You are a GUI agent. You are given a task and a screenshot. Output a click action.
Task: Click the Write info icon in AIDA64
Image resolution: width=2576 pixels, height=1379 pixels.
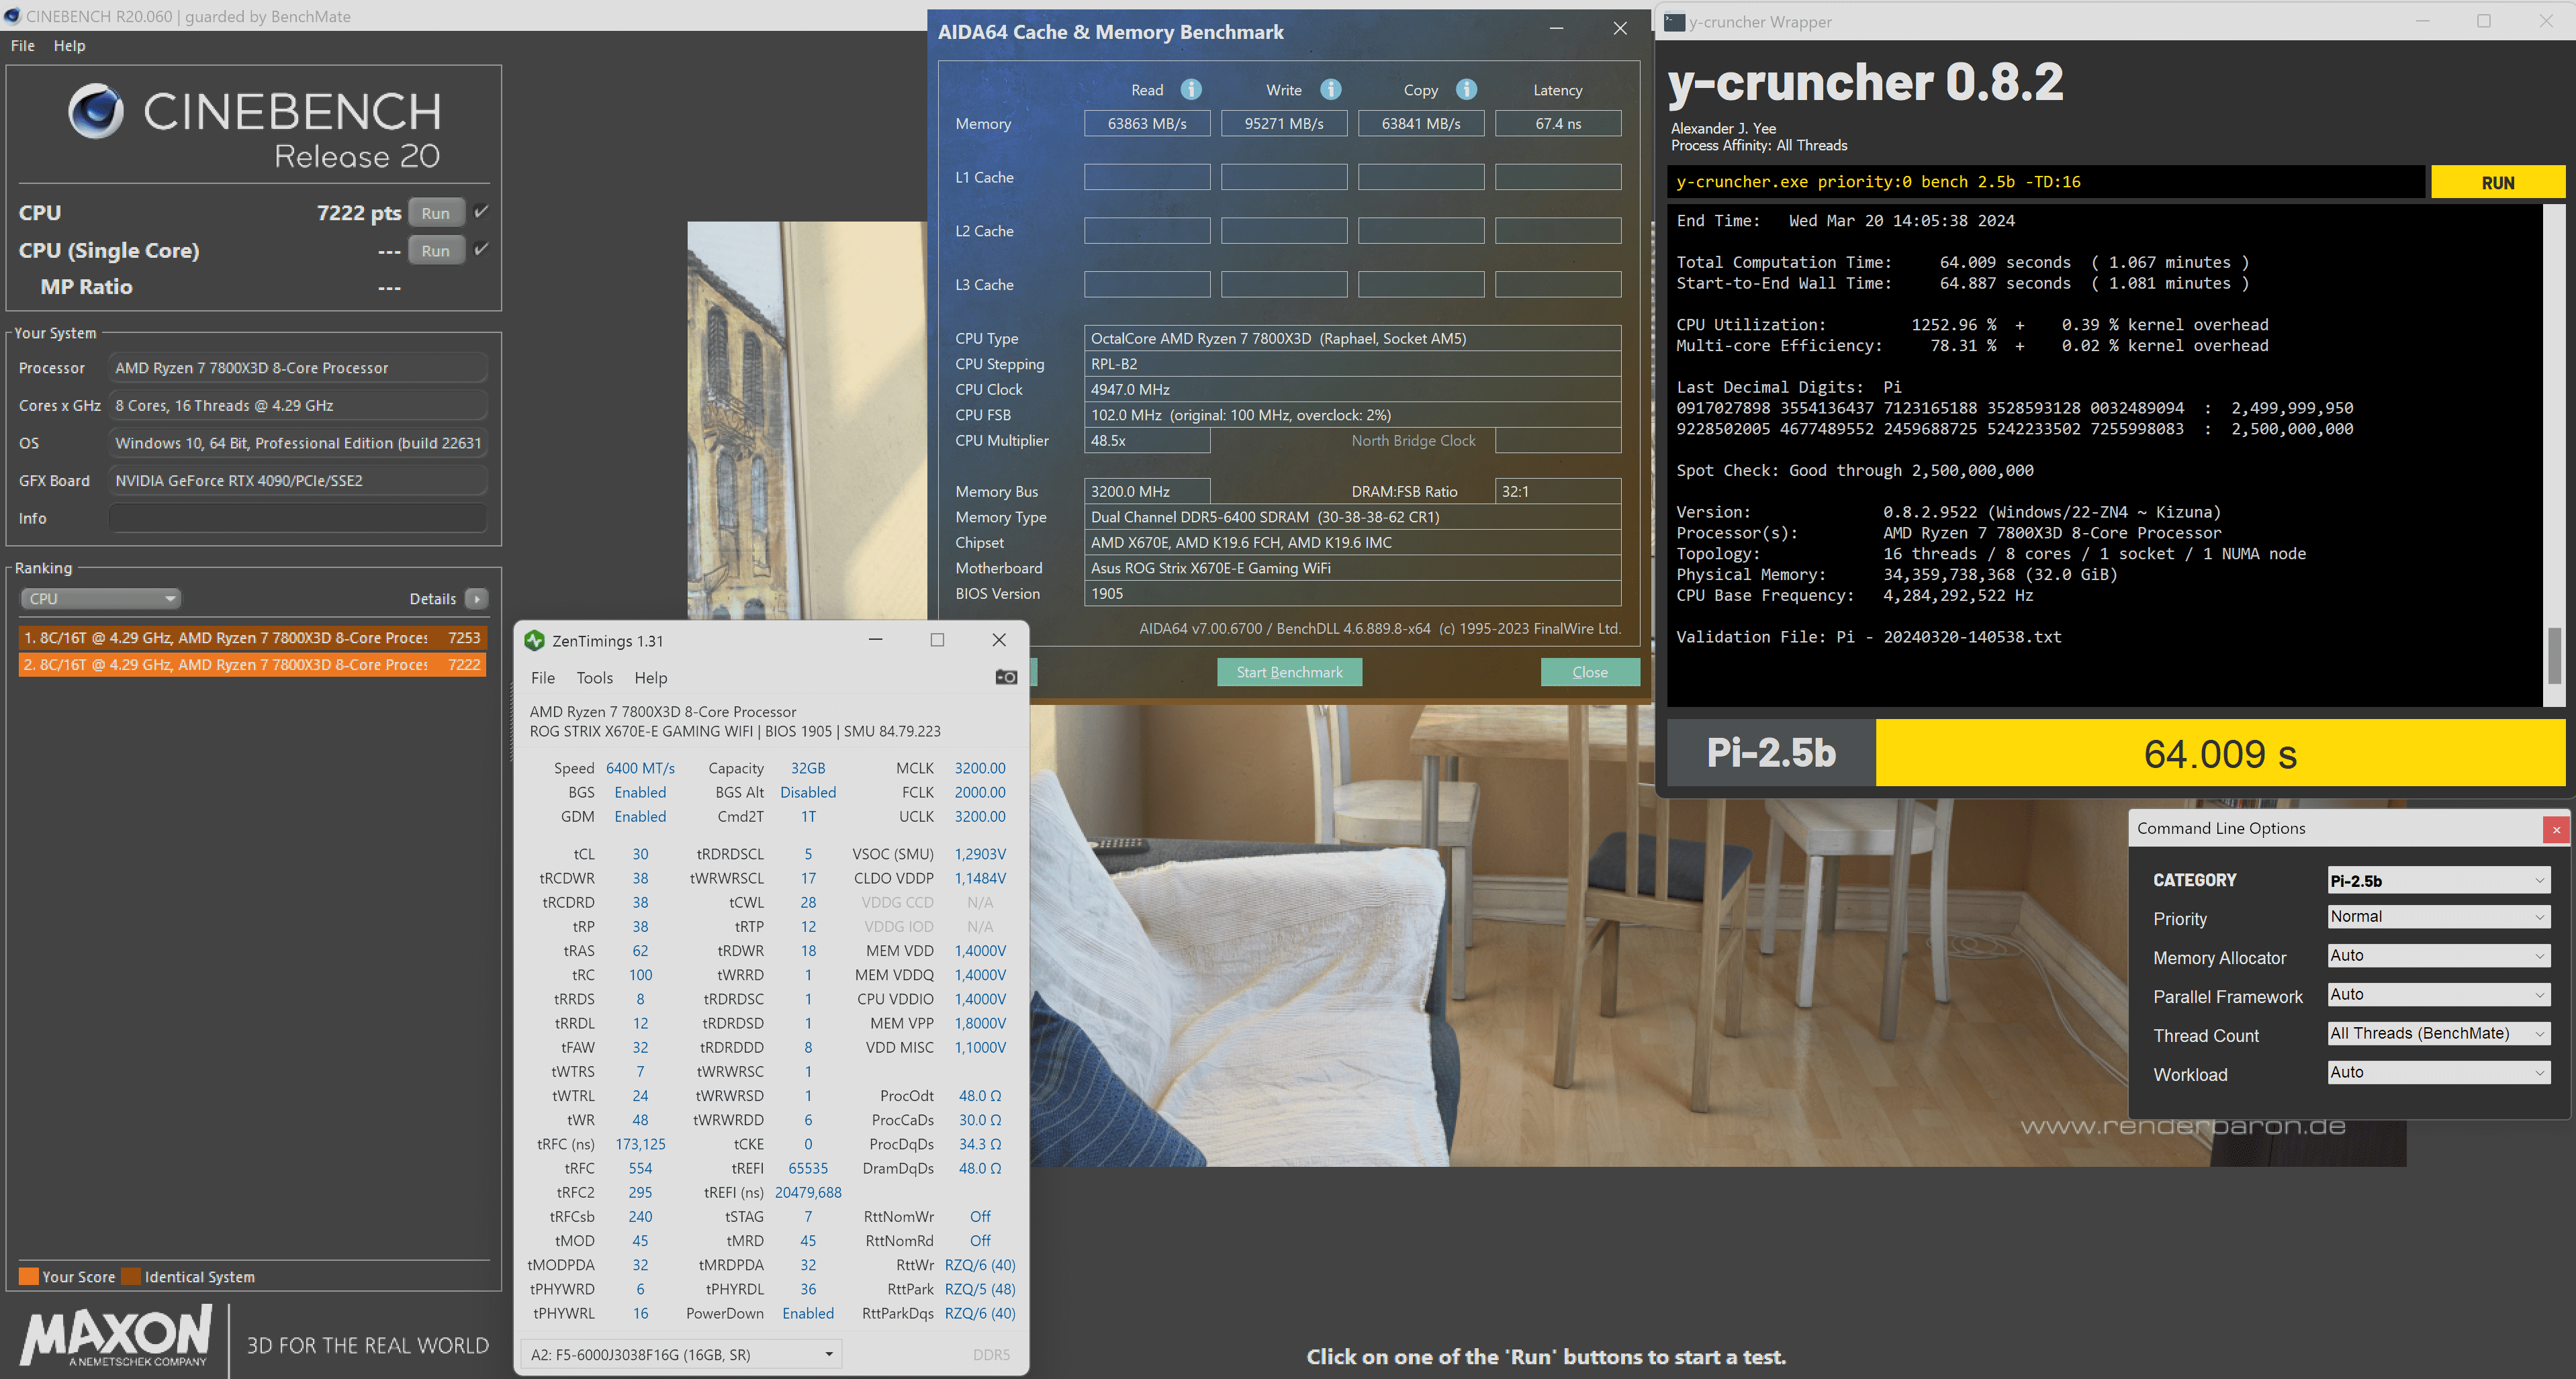tap(1330, 89)
